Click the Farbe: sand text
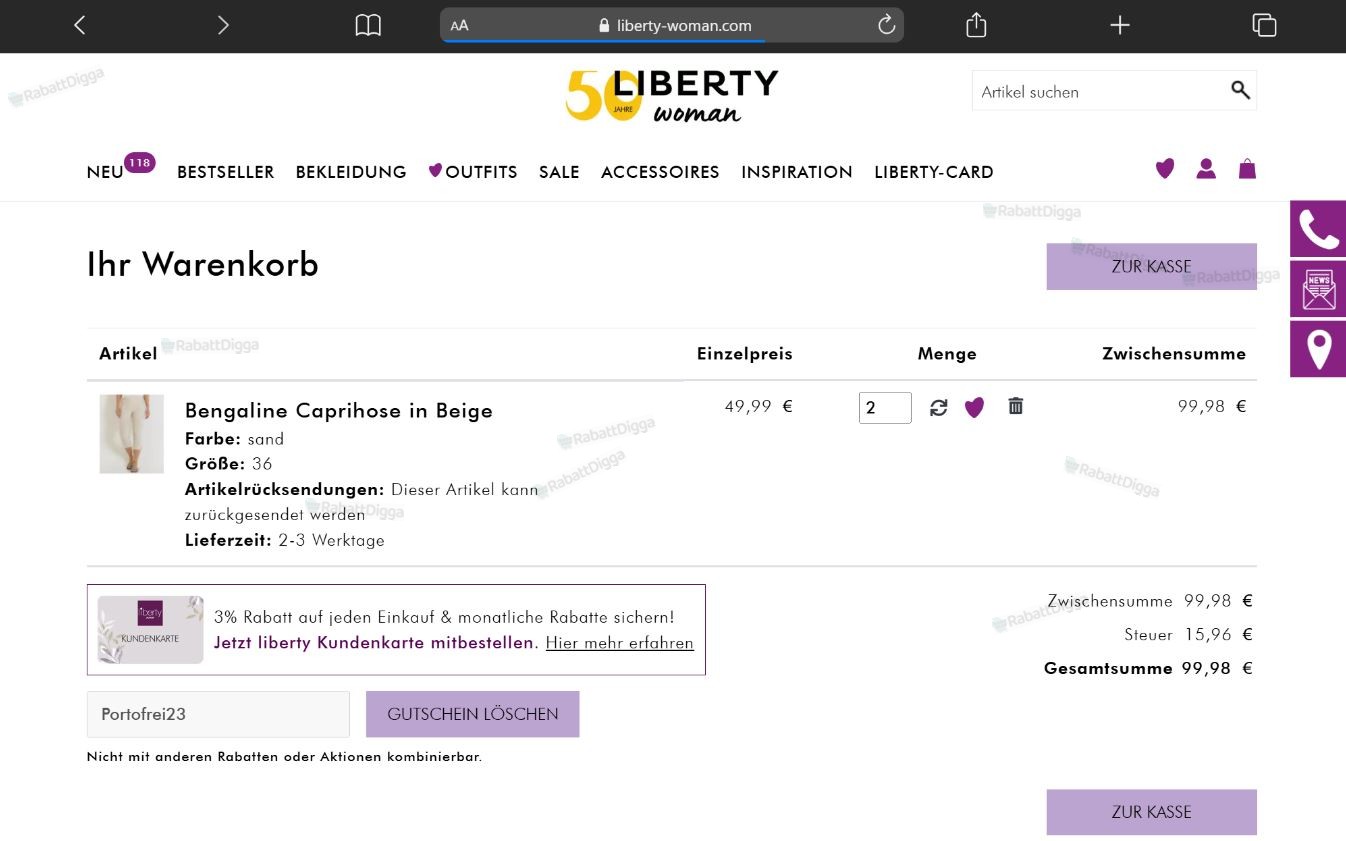Viewport: 1346px width, 841px height. tap(235, 439)
